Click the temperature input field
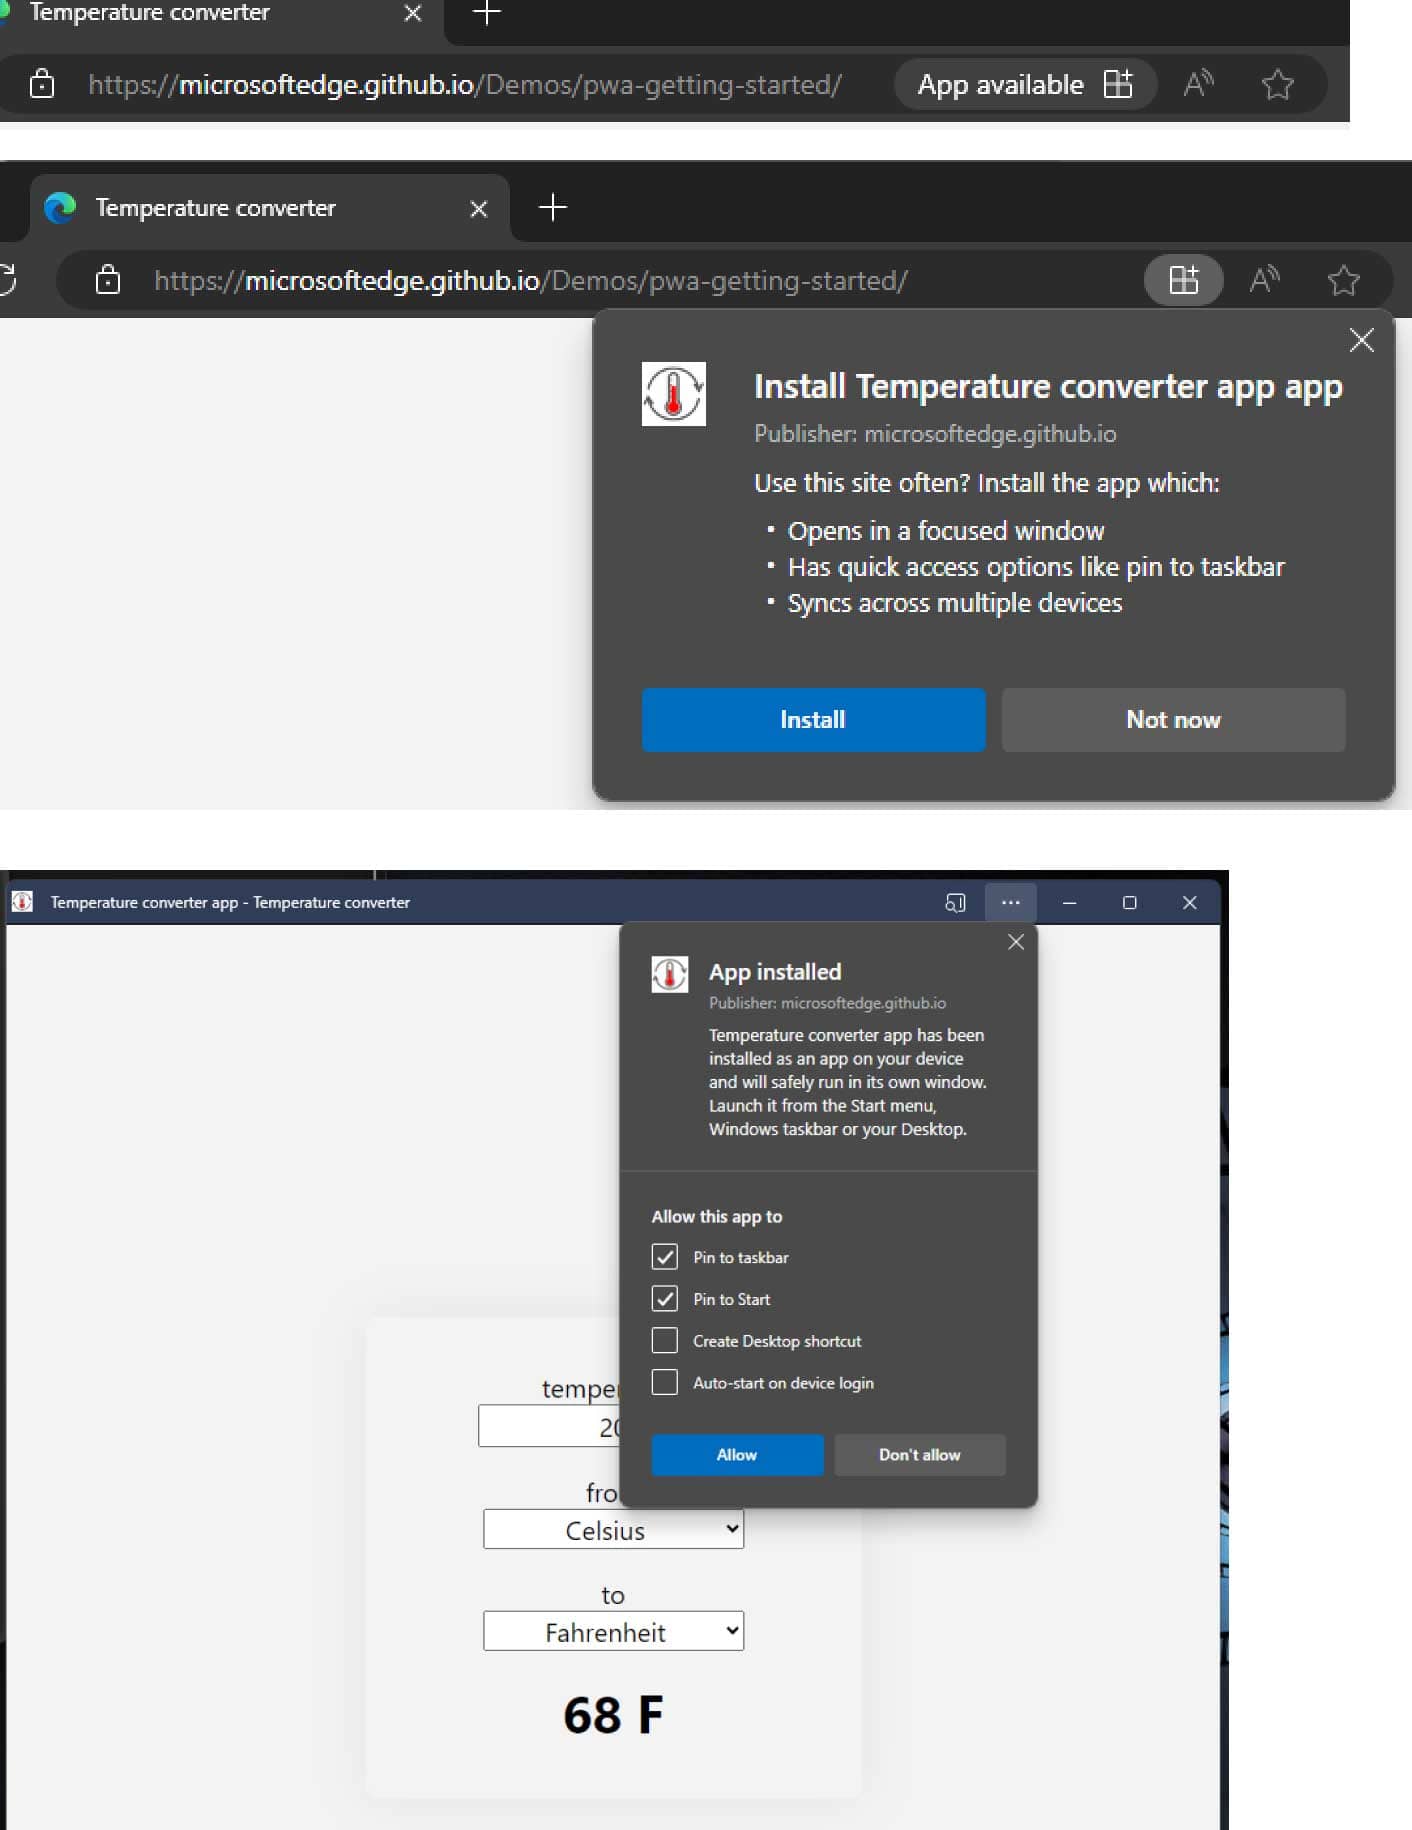The height and width of the screenshot is (1830, 1412). [549, 1426]
